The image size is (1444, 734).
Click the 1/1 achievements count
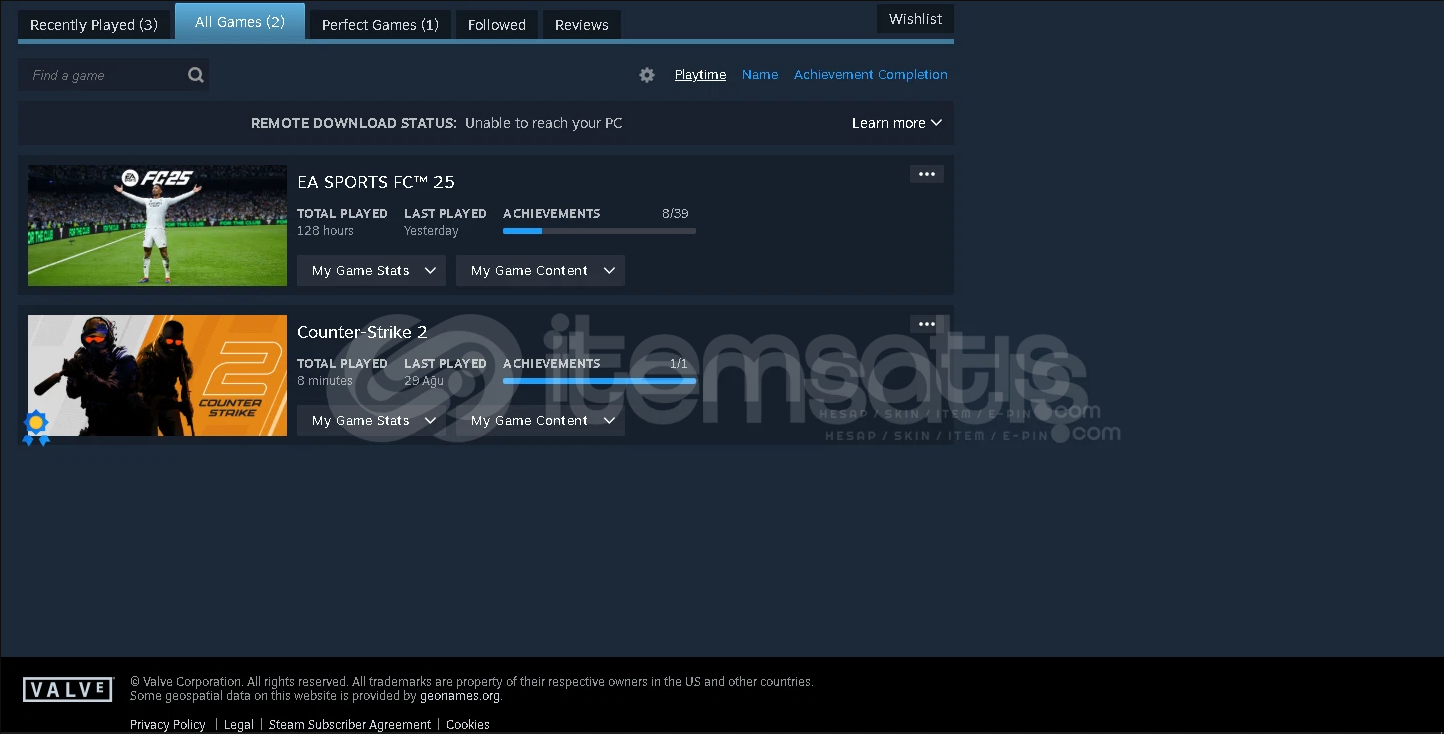click(x=679, y=363)
